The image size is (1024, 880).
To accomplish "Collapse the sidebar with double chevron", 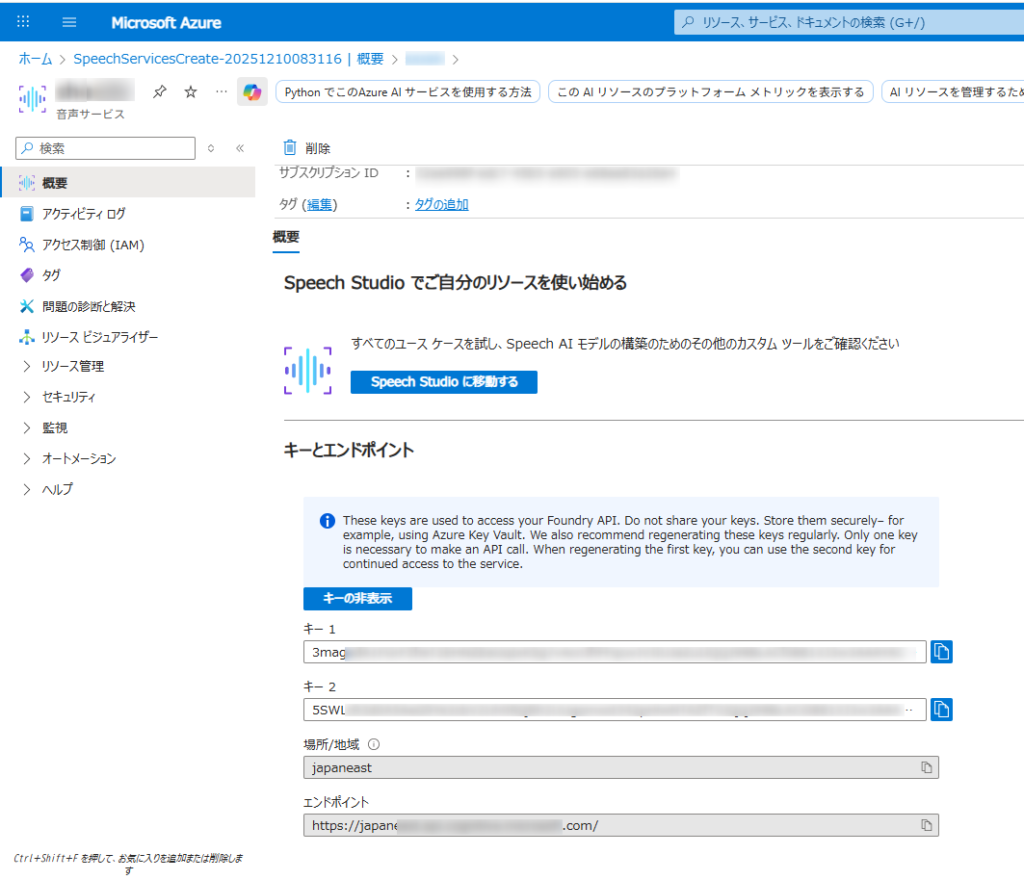I will click(240, 148).
